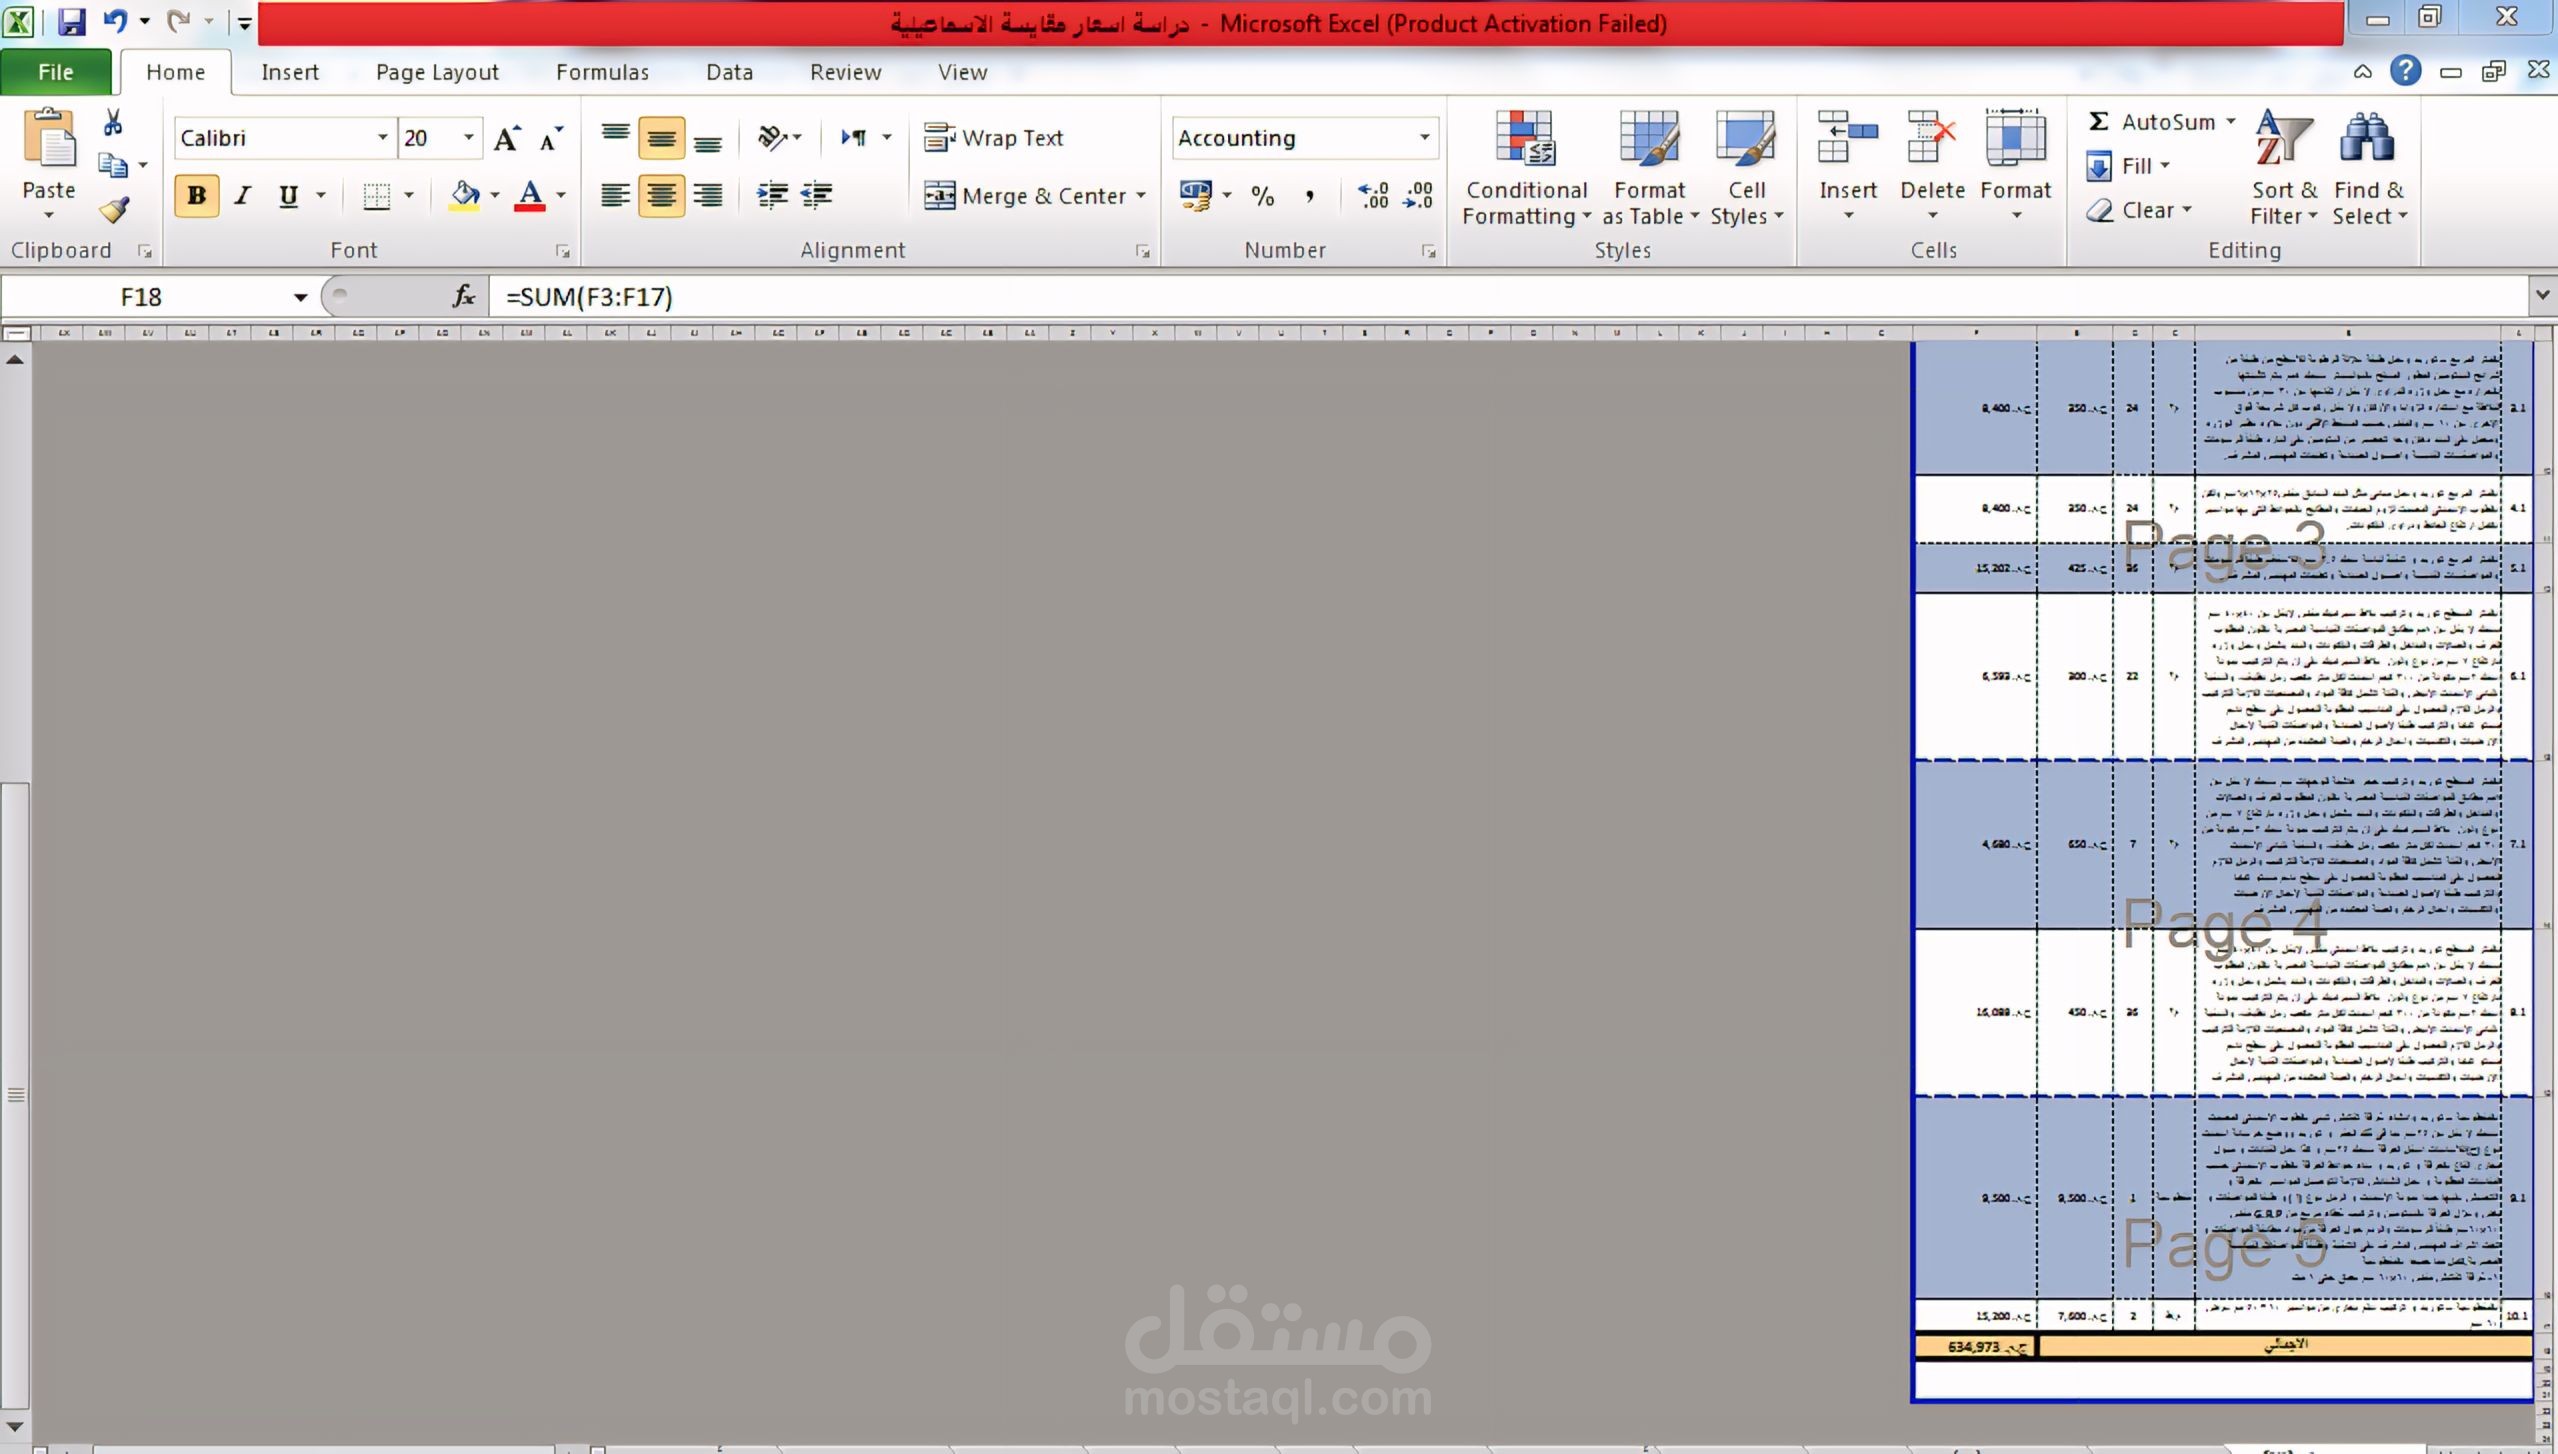Toggle Top Align
The image size is (2558, 1454).
tap(615, 137)
